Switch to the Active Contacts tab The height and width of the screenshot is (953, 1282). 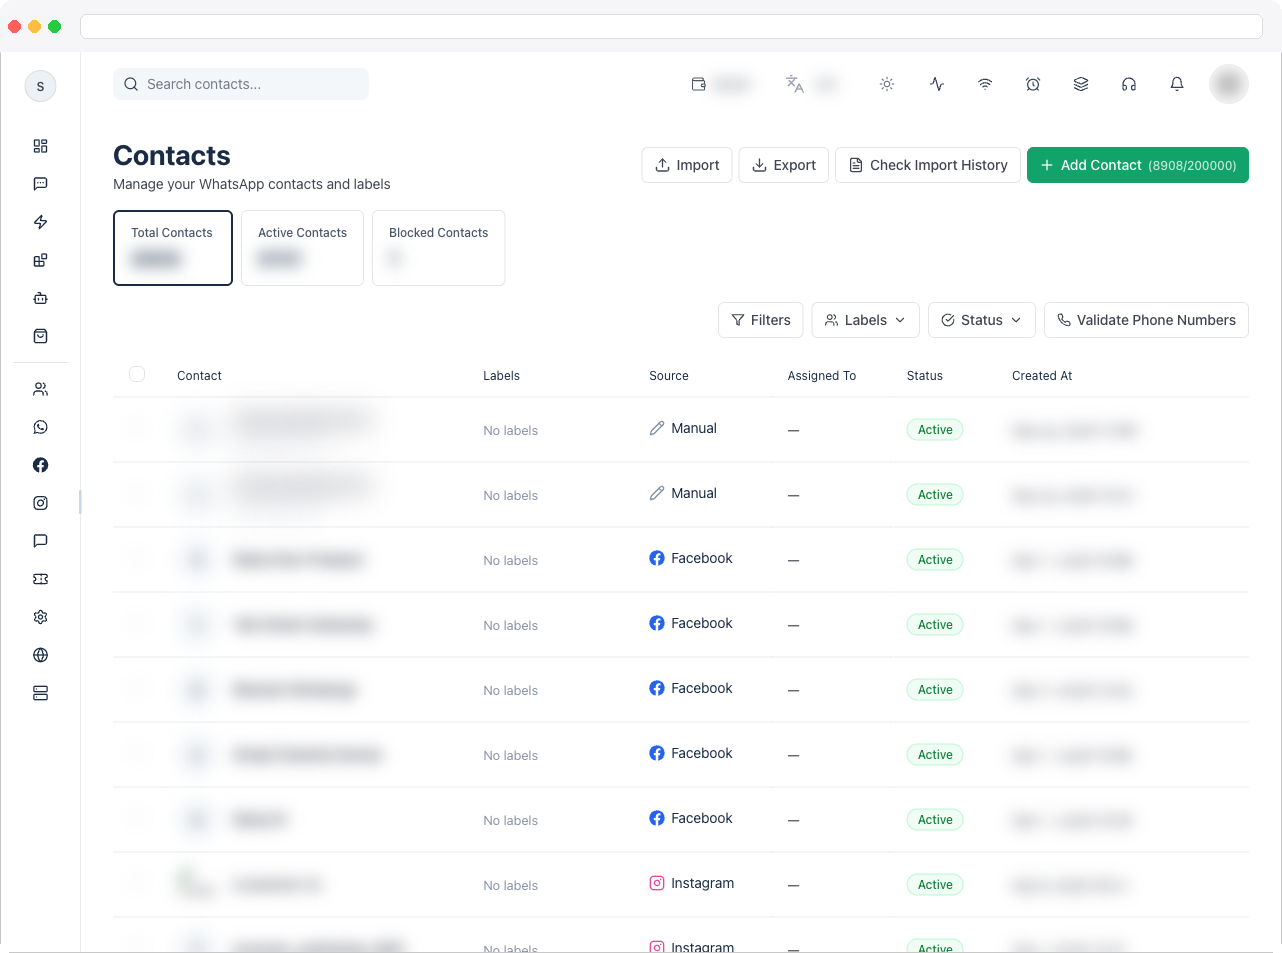(x=302, y=248)
